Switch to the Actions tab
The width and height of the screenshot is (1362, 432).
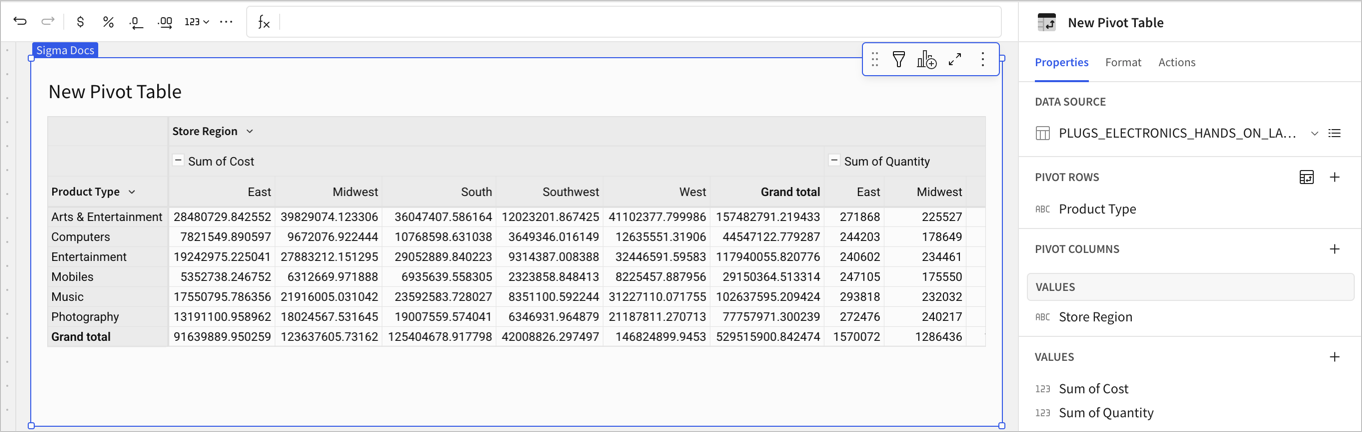[1176, 62]
